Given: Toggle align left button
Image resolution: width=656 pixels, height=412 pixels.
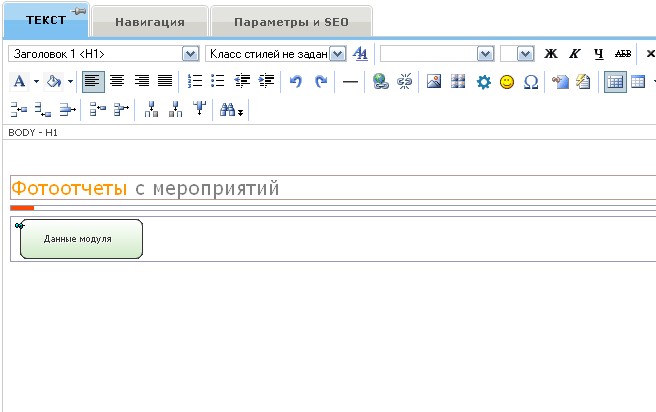Looking at the screenshot, I should pyautogui.click(x=93, y=82).
